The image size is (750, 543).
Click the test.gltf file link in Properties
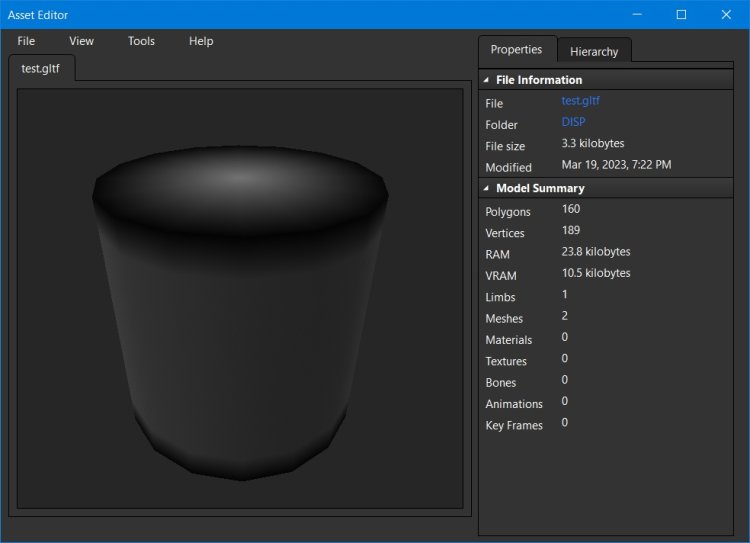(x=580, y=101)
